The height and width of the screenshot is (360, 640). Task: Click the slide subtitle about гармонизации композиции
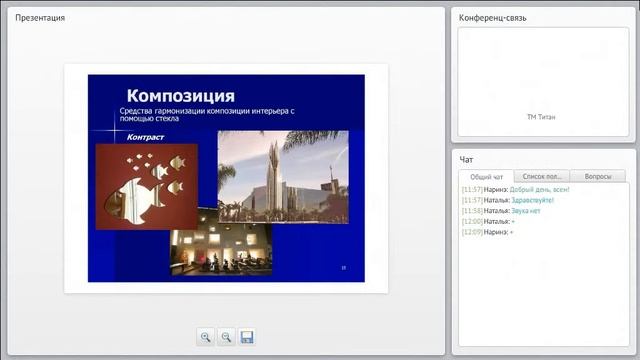207,115
